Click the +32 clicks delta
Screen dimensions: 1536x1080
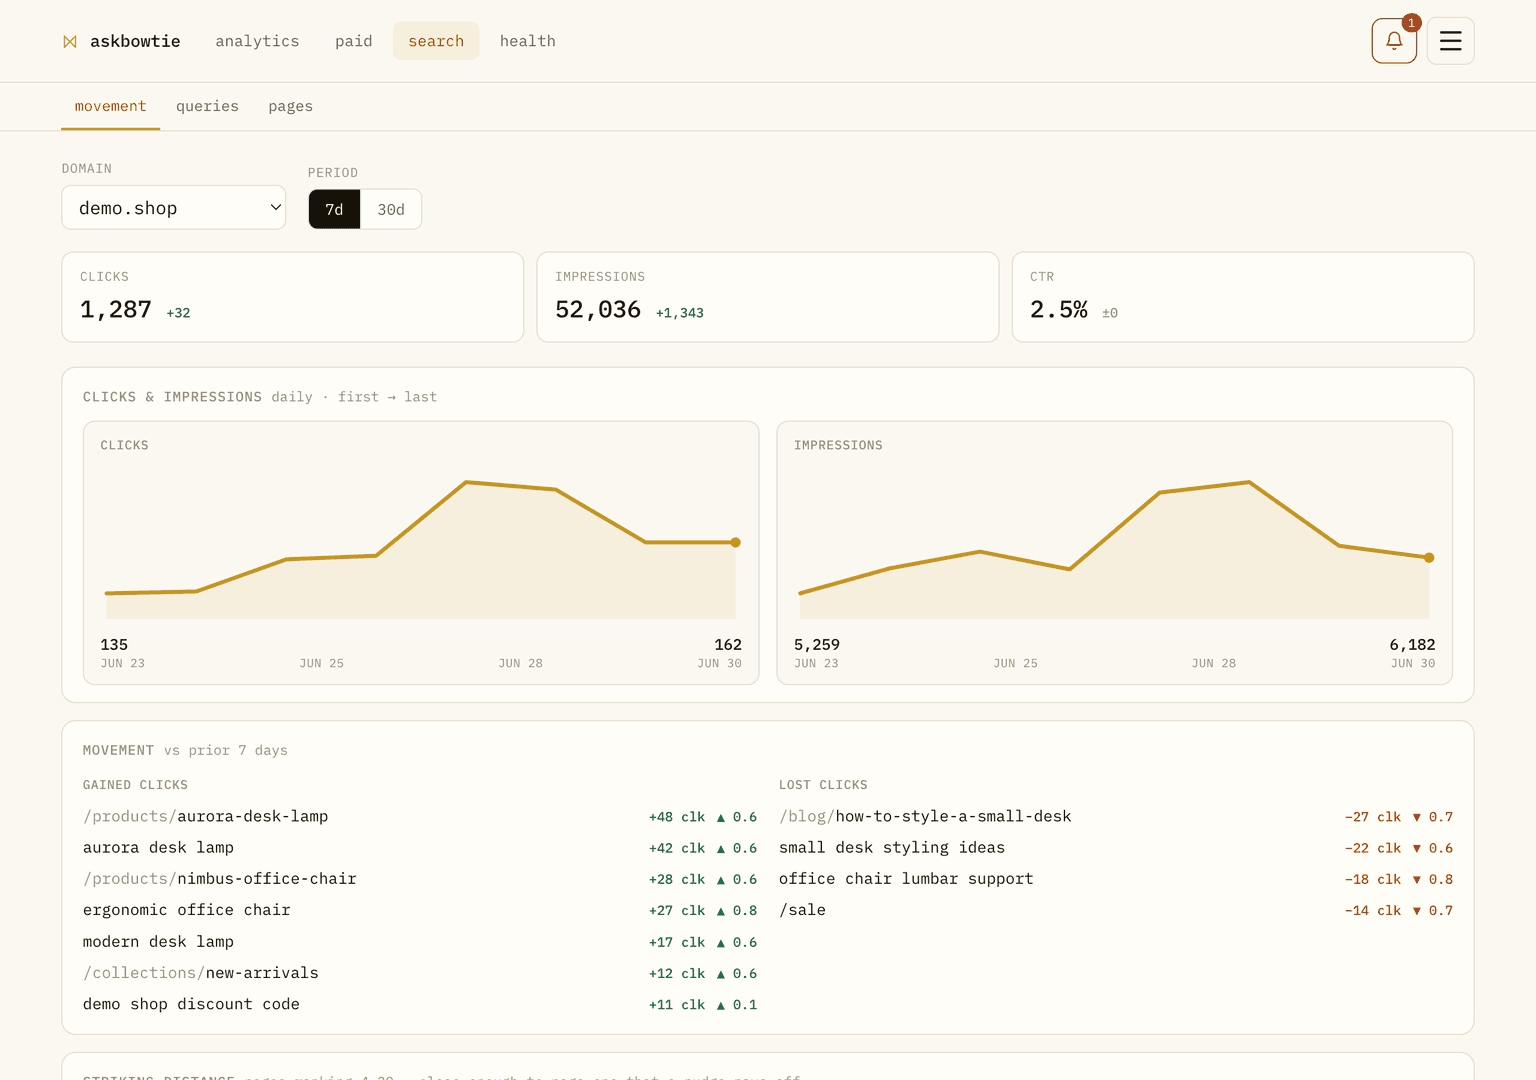[x=178, y=313]
